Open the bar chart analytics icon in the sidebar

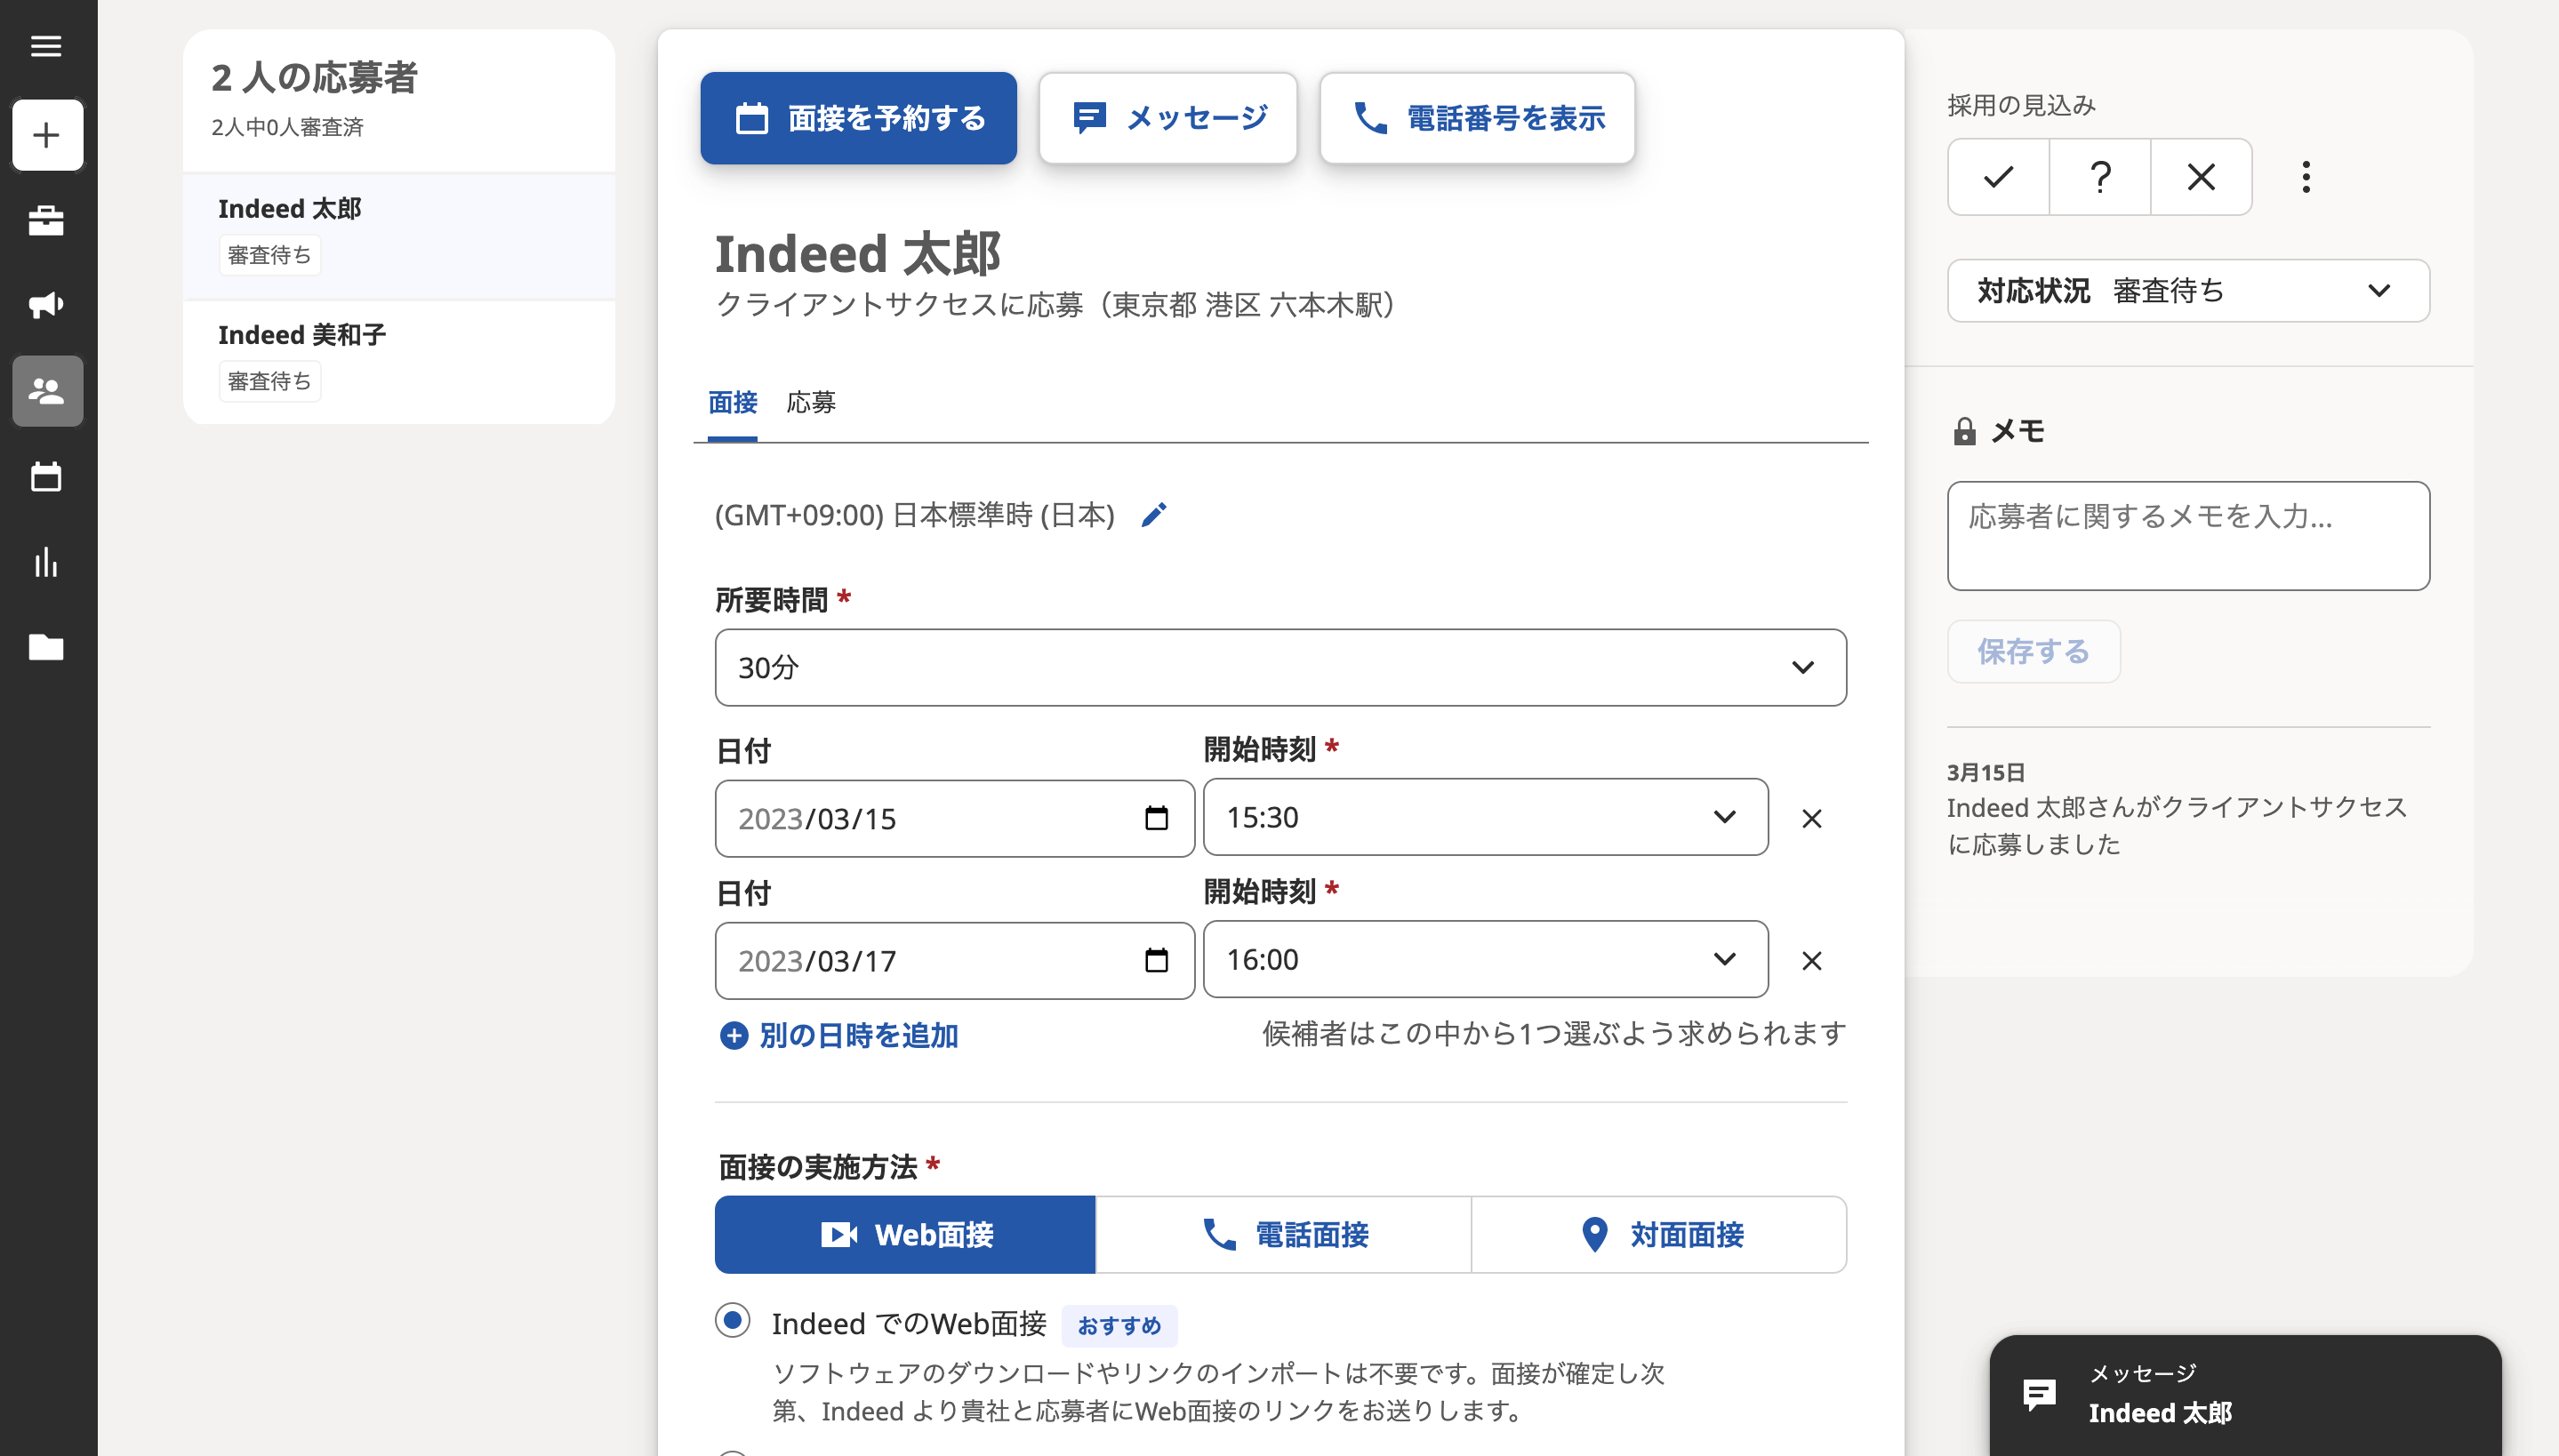46,562
